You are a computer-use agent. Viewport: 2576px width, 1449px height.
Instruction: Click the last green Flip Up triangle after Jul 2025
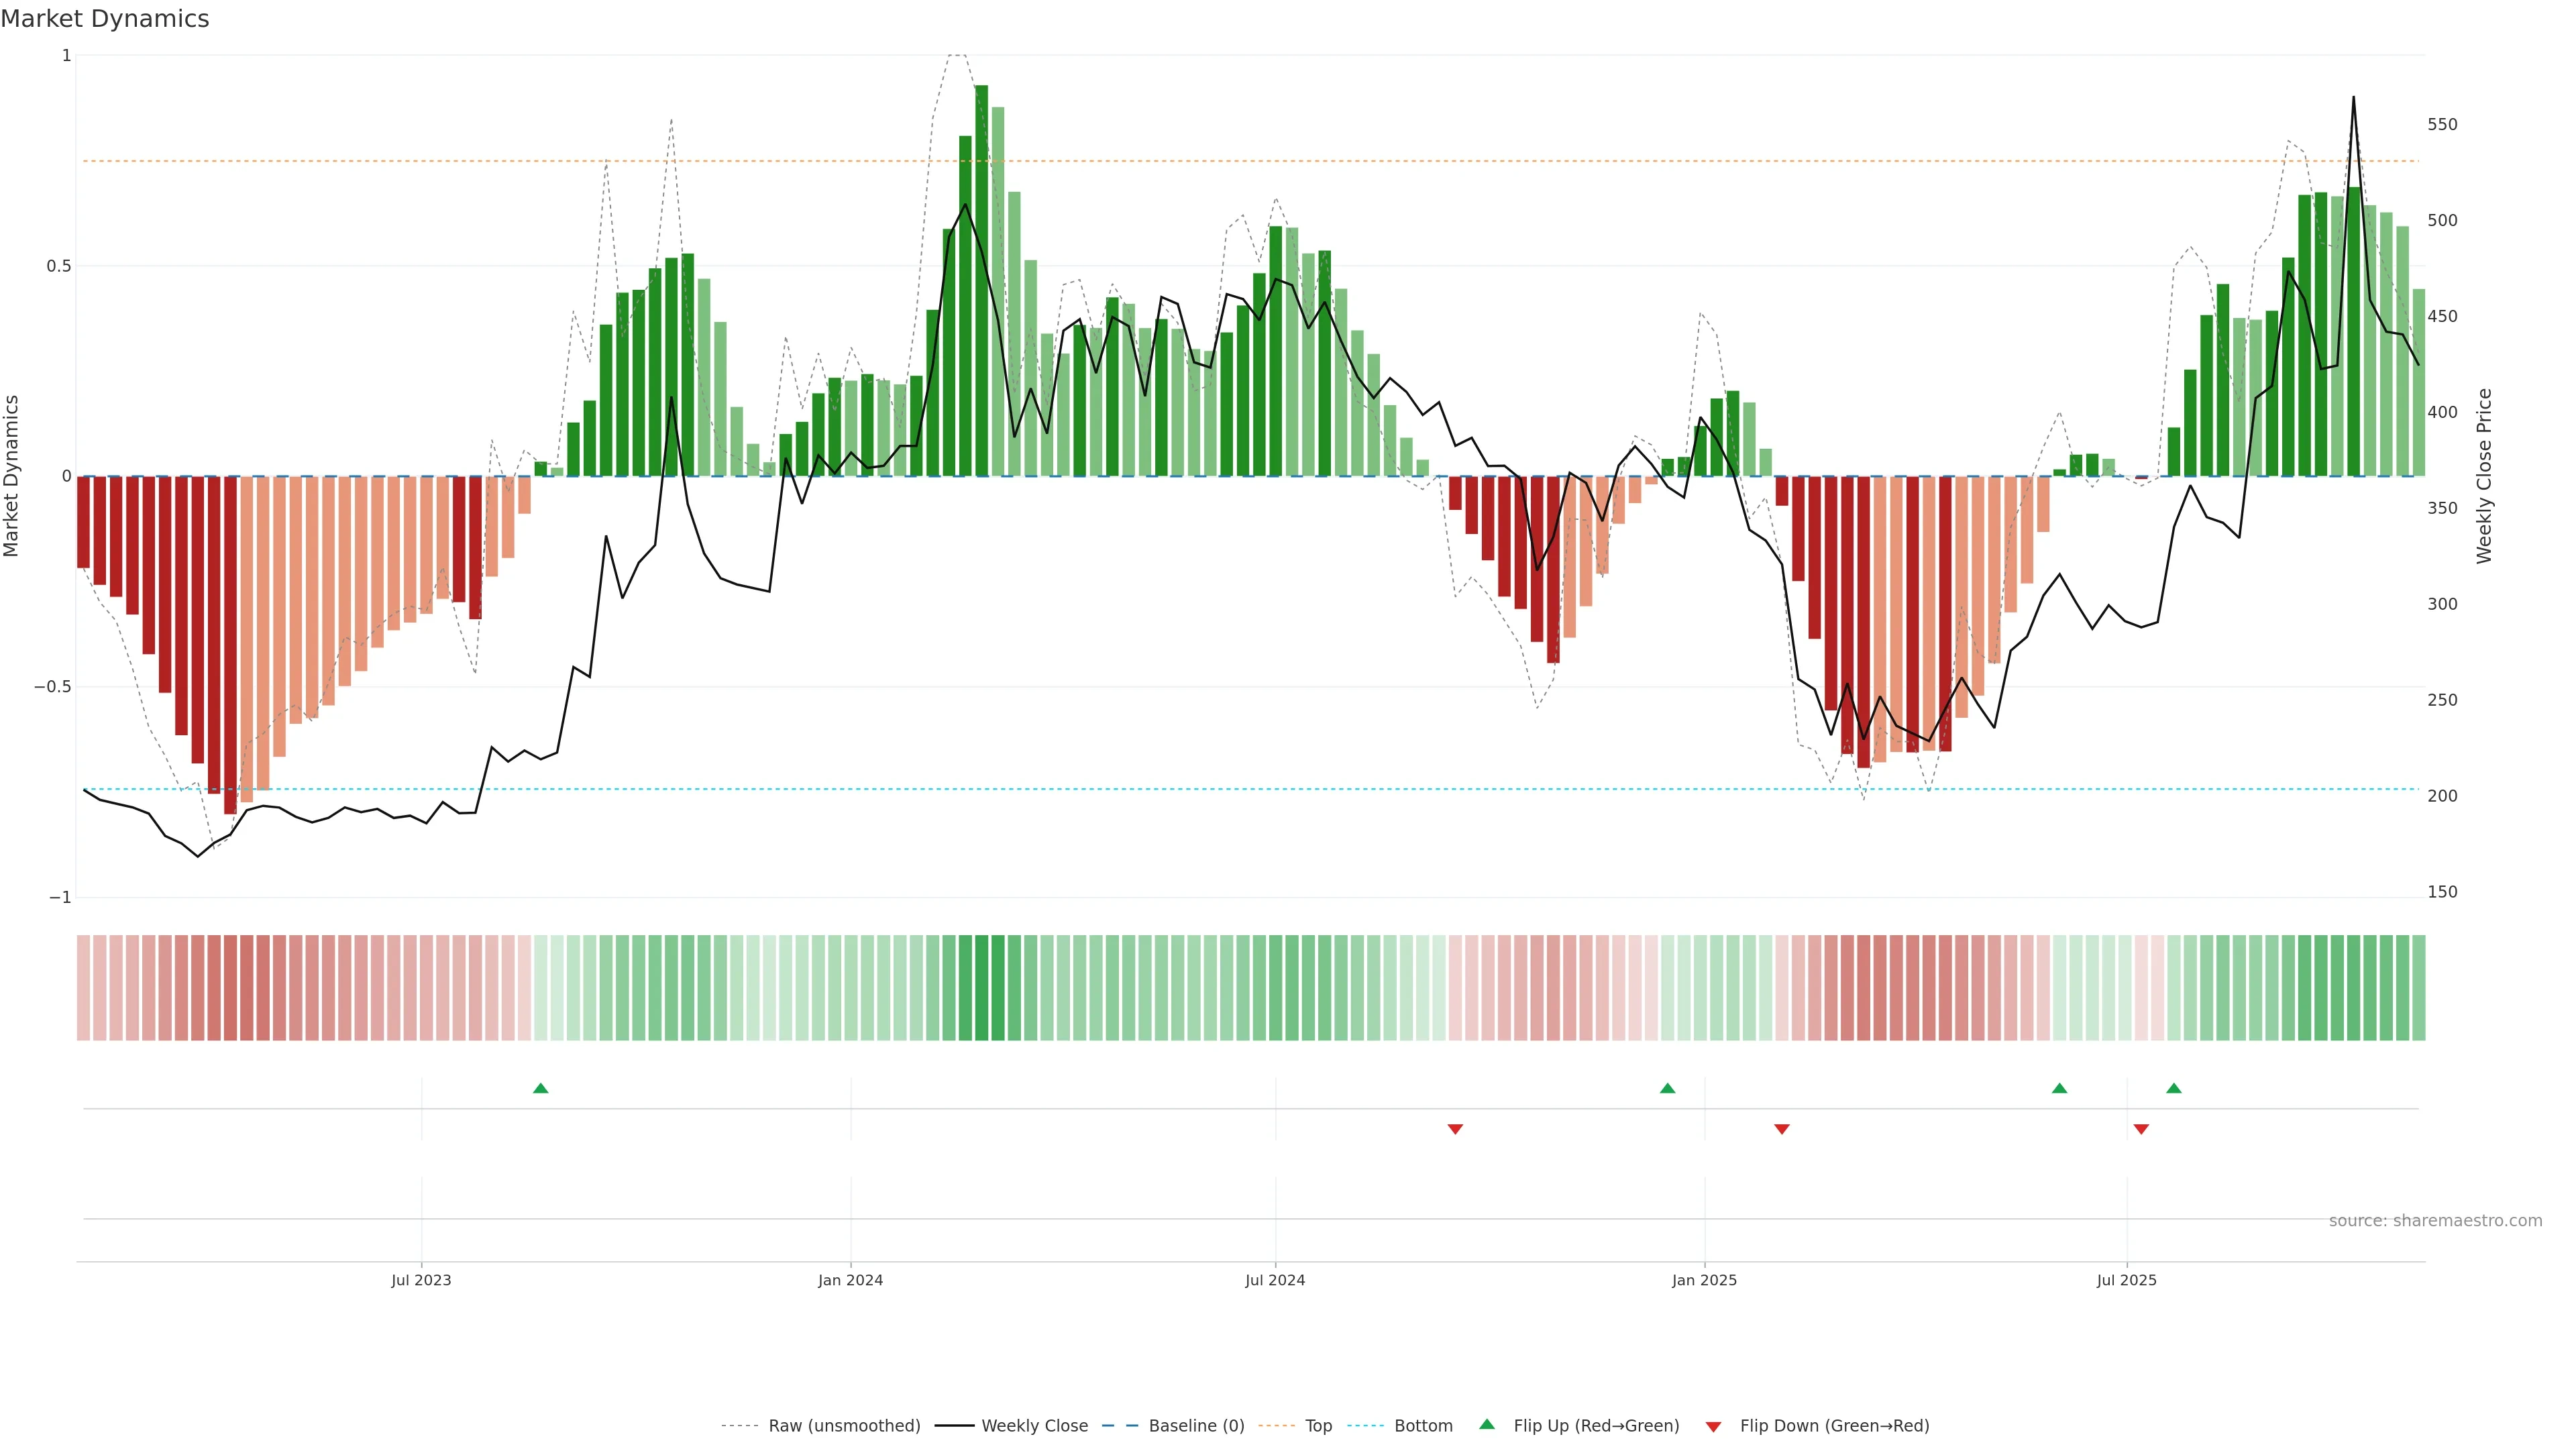pyautogui.click(x=2174, y=1088)
